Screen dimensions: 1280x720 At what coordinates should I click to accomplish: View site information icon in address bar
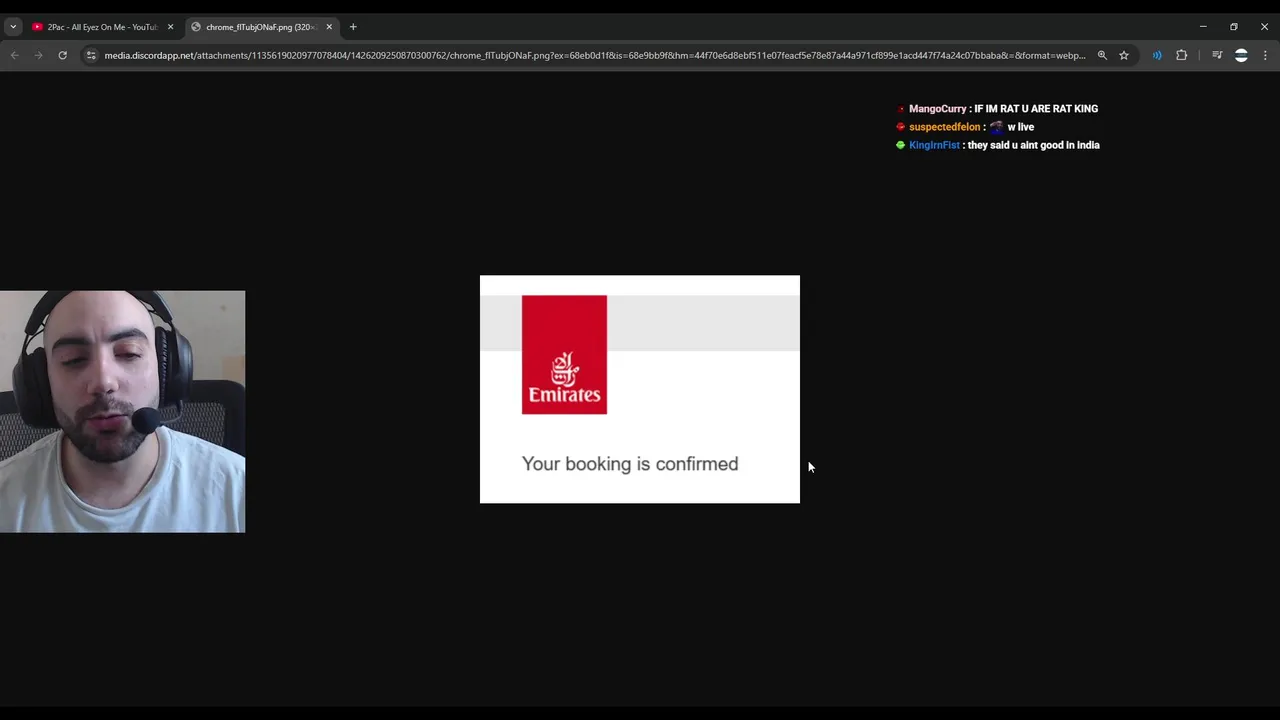pyautogui.click(x=91, y=55)
